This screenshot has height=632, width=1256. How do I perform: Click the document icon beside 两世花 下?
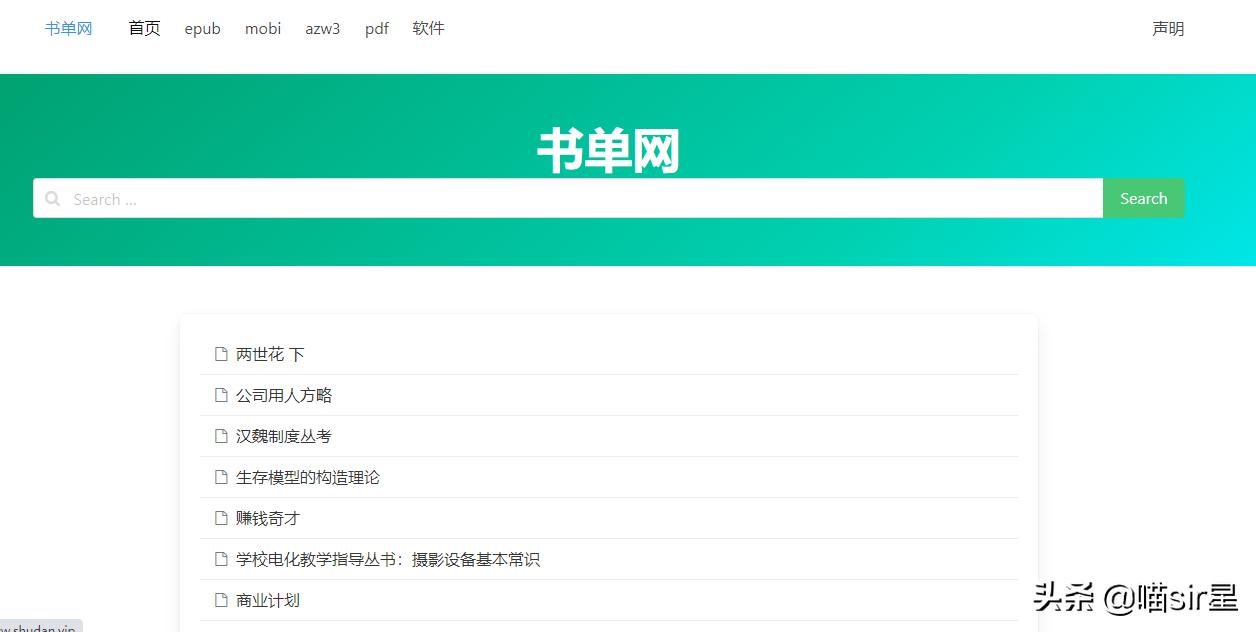tap(220, 353)
